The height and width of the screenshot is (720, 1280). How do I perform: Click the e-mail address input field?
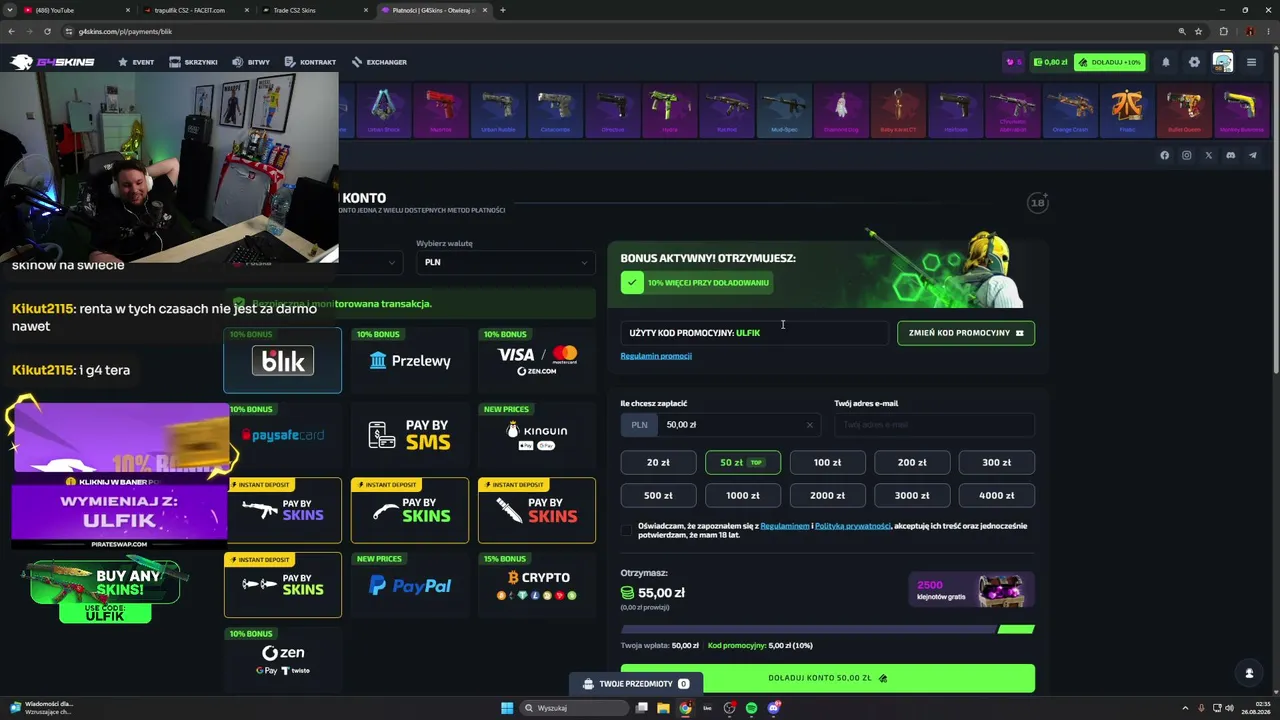934,425
